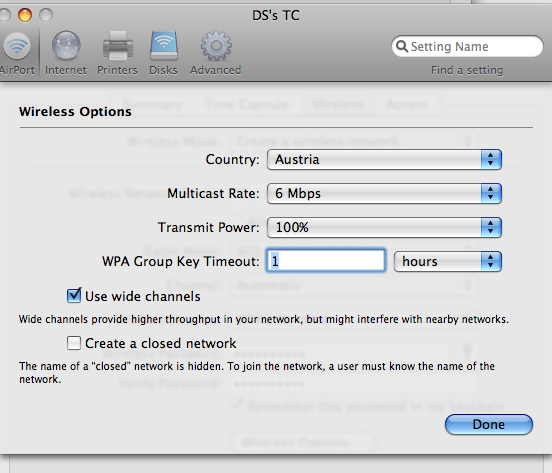
Task: Open the AirPort toolbar section
Action: 17,53
